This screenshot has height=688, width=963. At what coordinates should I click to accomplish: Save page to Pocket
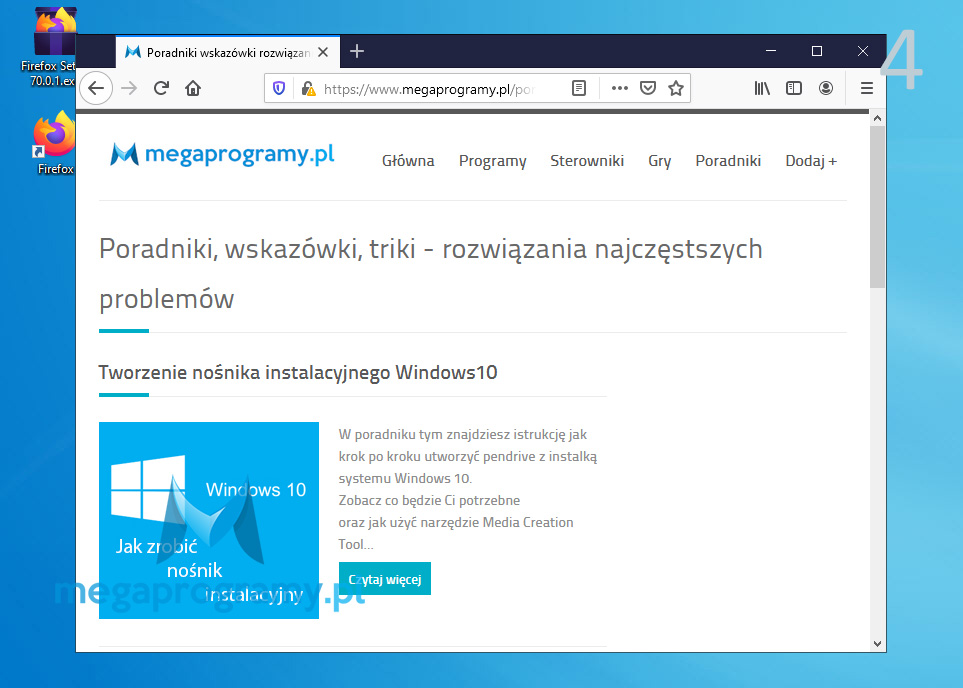[648, 88]
